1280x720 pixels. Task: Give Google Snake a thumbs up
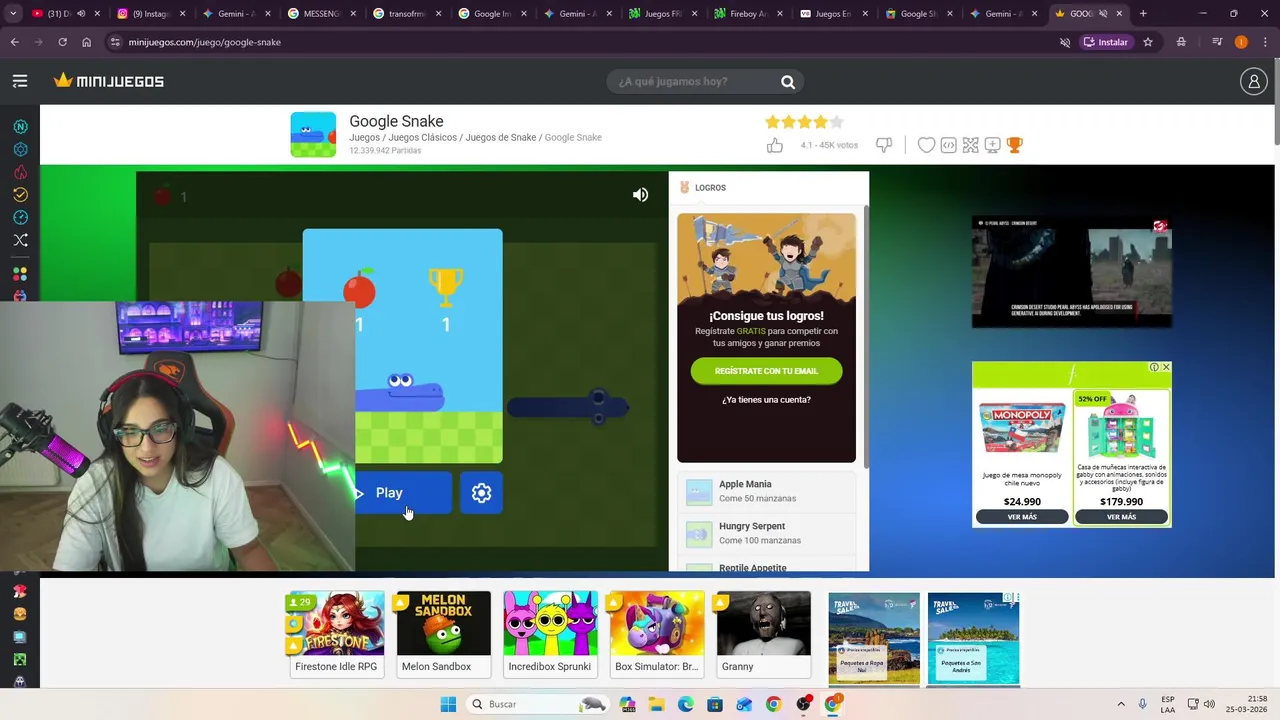click(x=775, y=145)
